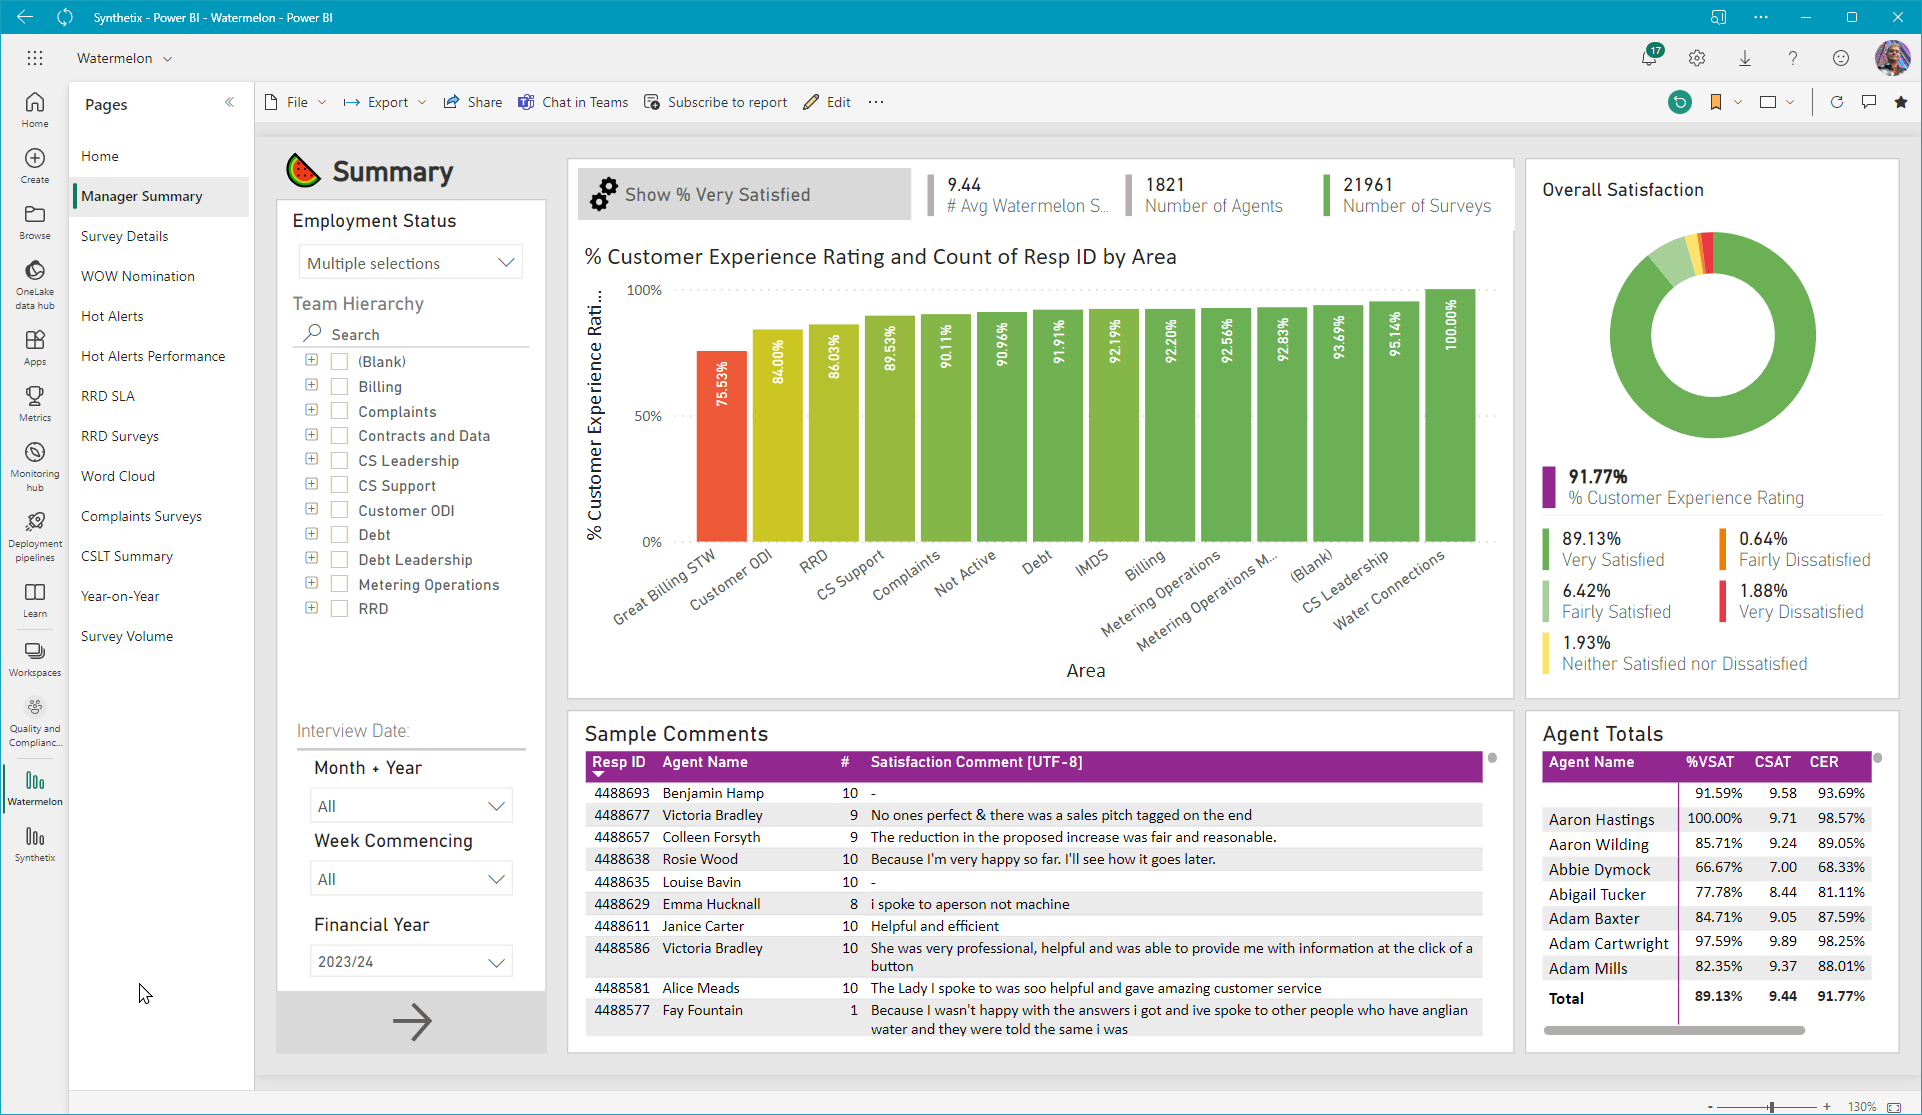Open Employment Status dropdown
The height and width of the screenshot is (1115, 1922).
coord(410,263)
